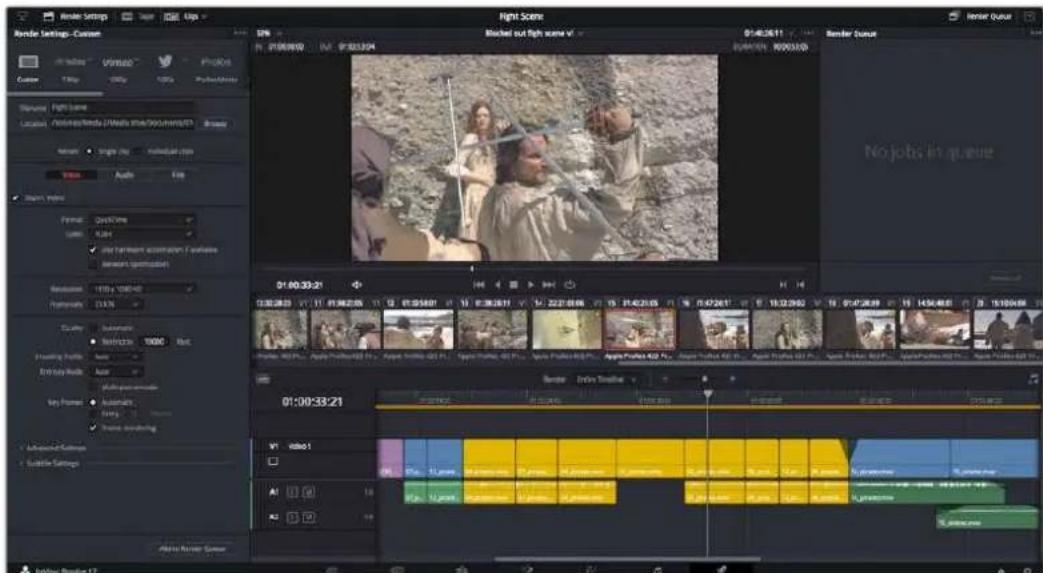Click the Browse location button
1043x573 pixels.
[x=215, y=124]
